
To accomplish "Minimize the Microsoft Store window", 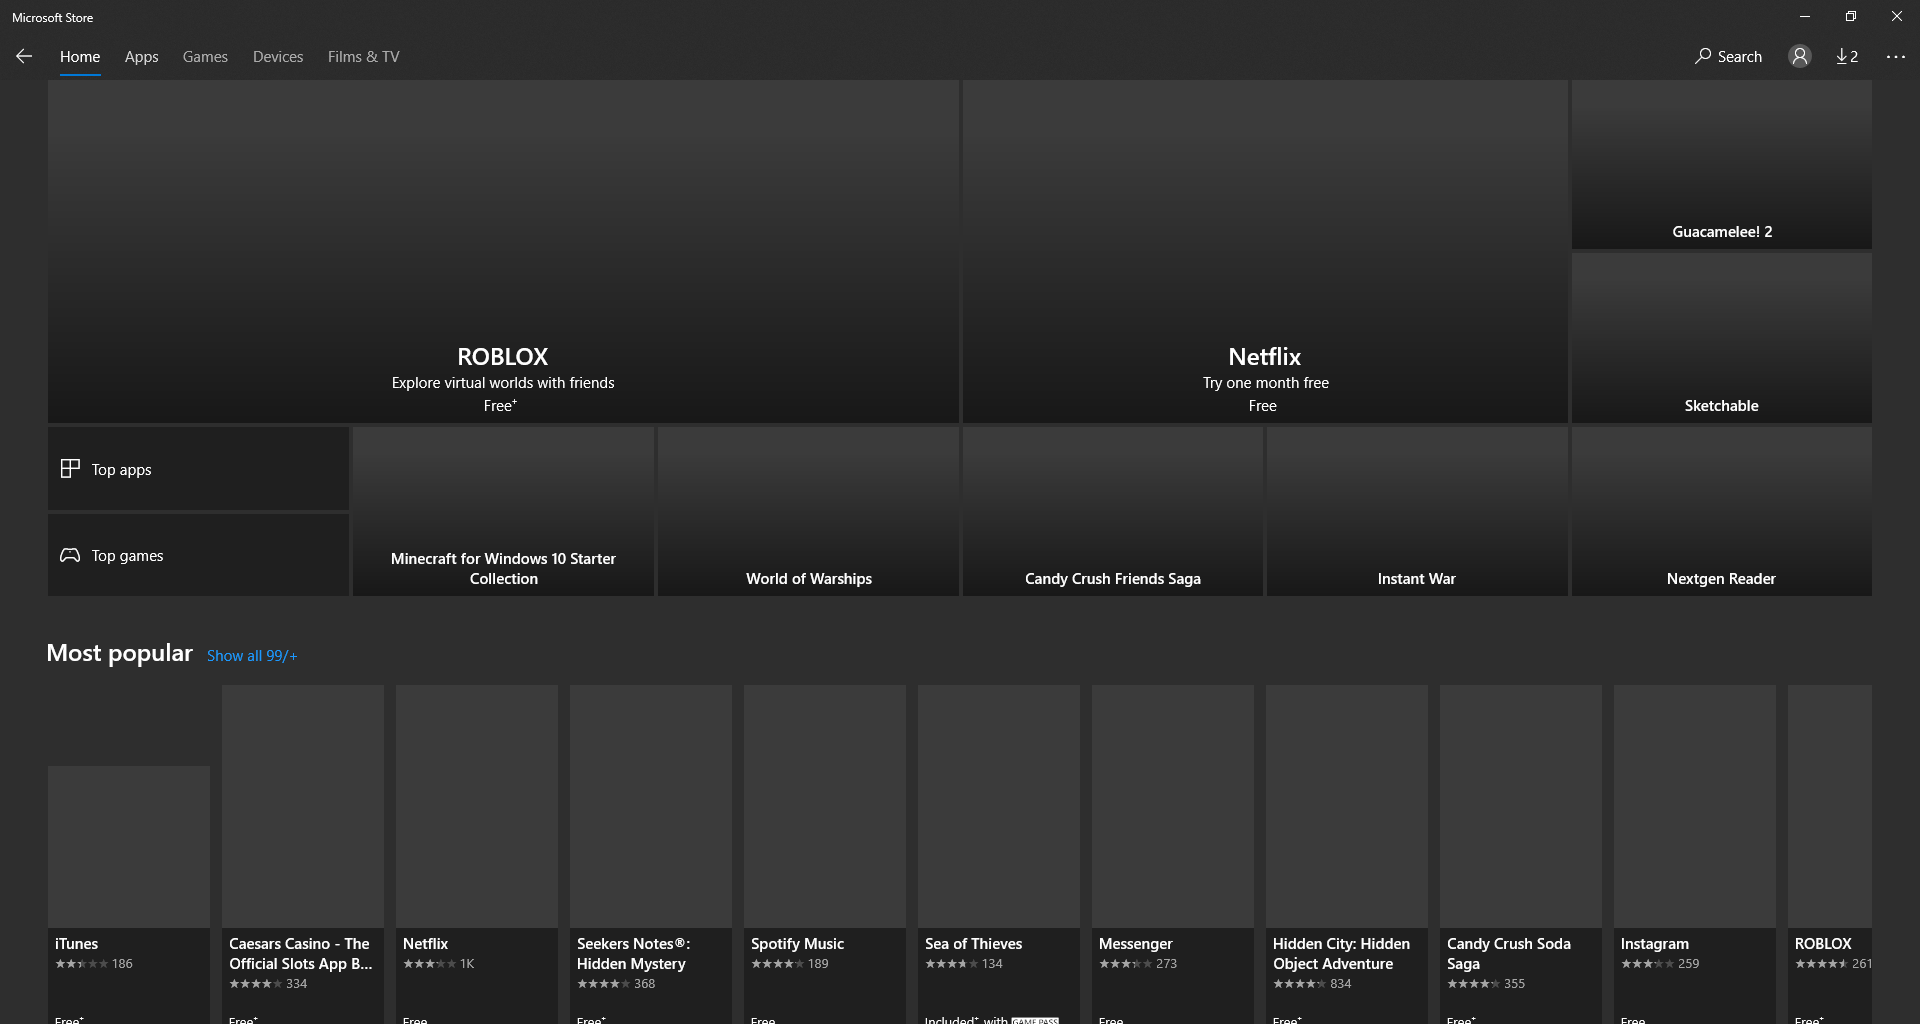I will [x=1805, y=17].
